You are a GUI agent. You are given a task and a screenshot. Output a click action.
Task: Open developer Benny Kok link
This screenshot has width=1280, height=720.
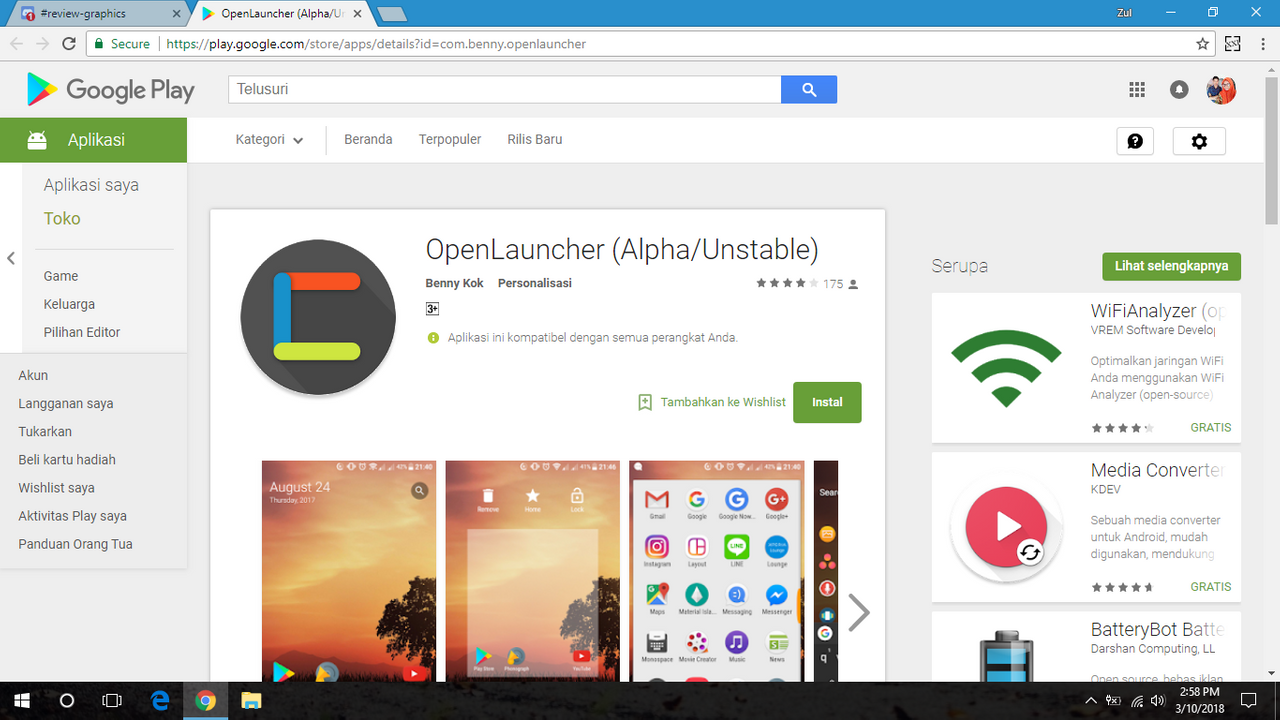point(454,283)
